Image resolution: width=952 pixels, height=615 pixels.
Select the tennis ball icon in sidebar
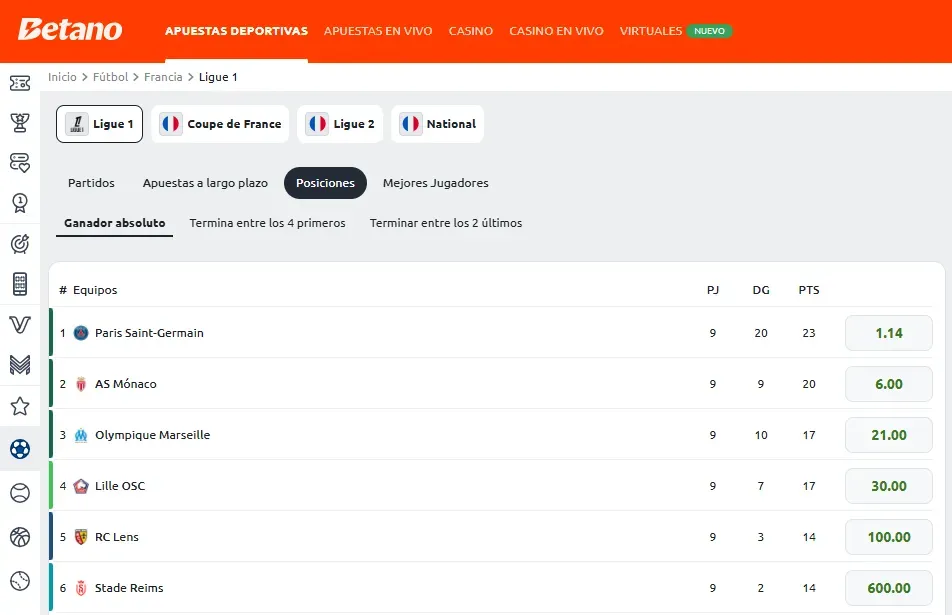tap(20, 493)
